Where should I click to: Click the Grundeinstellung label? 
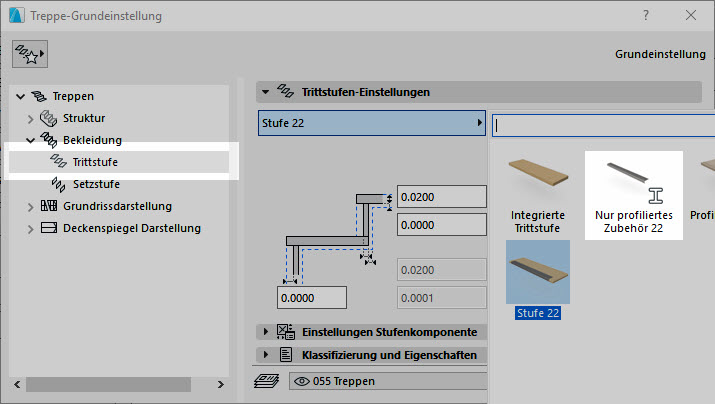tap(660, 54)
